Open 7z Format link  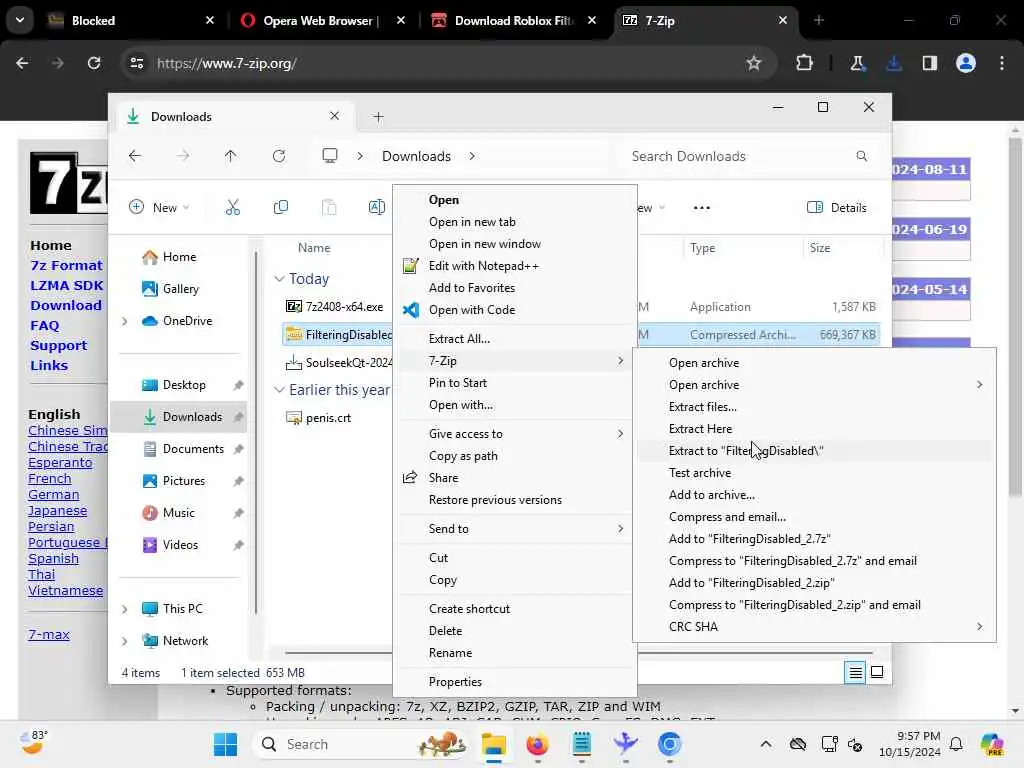click(67, 266)
